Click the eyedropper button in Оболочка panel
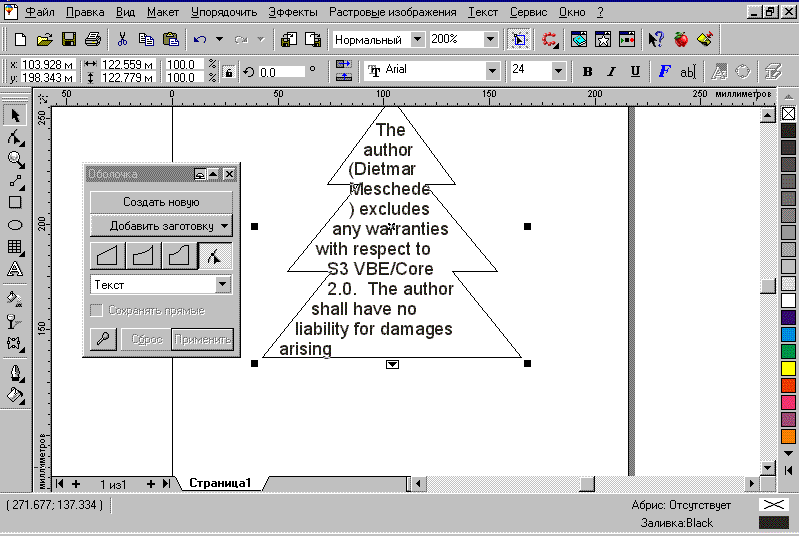799x536 pixels. coord(103,339)
